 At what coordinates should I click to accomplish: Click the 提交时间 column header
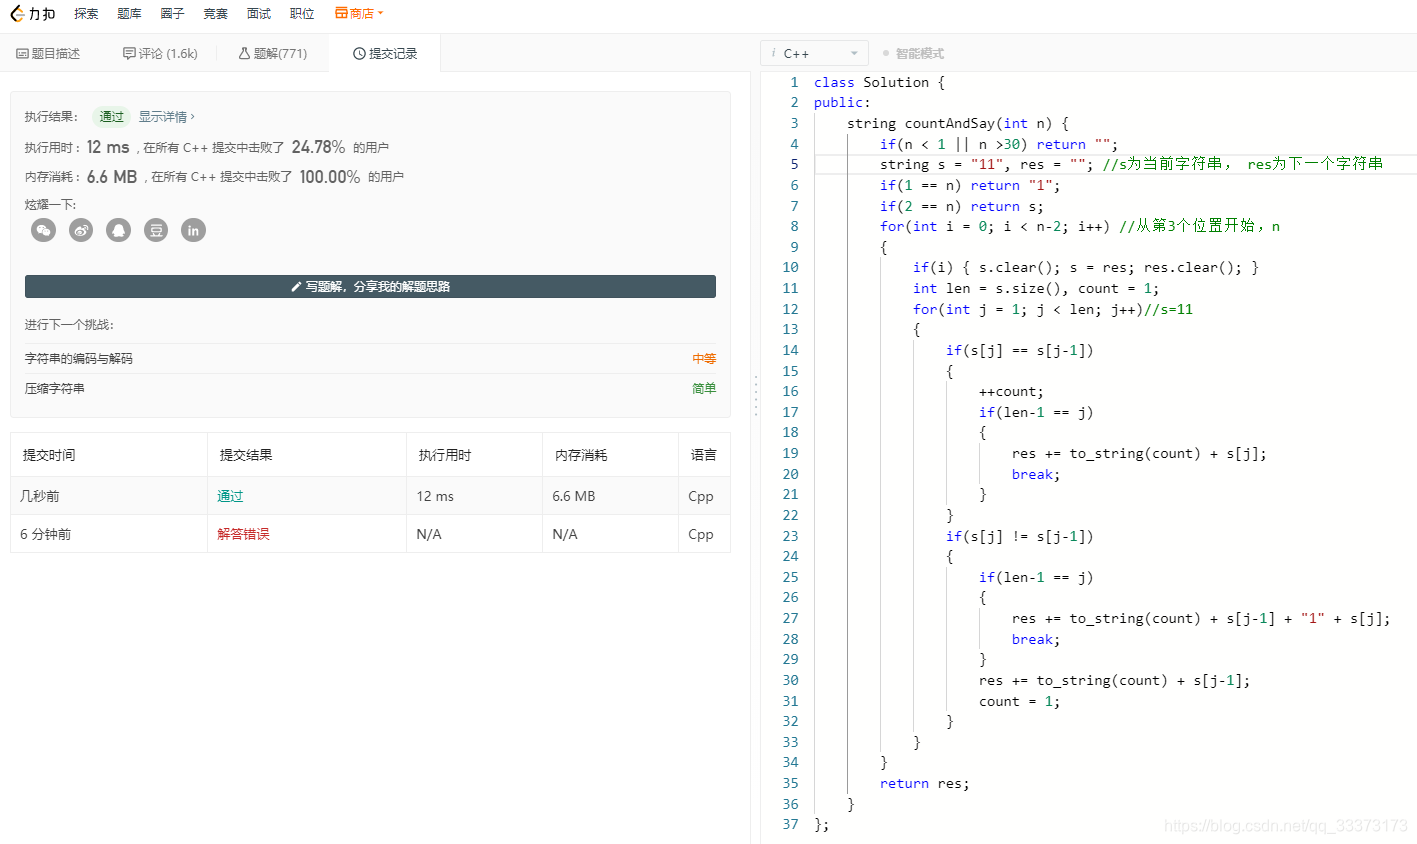pos(49,455)
